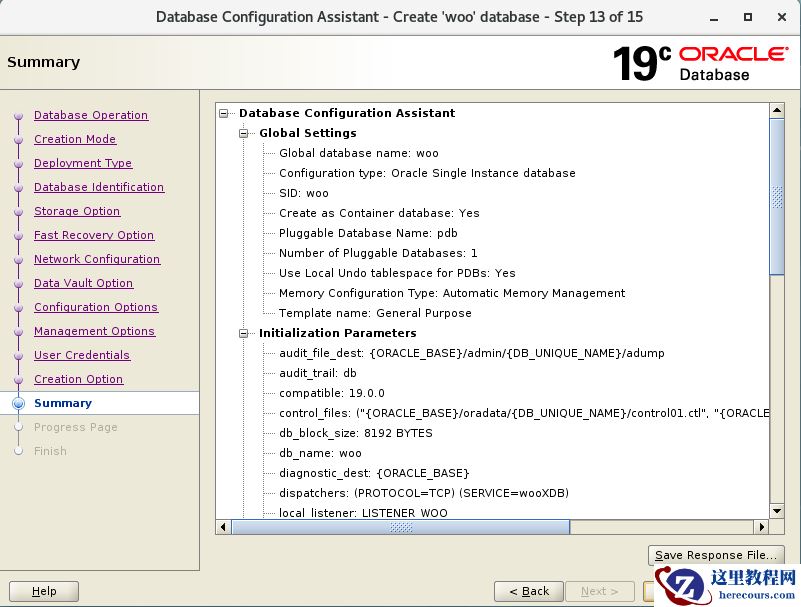This screenshot has height=607, width=801.
Task: Go to Management Options step
Action: [x=94, y=331]
